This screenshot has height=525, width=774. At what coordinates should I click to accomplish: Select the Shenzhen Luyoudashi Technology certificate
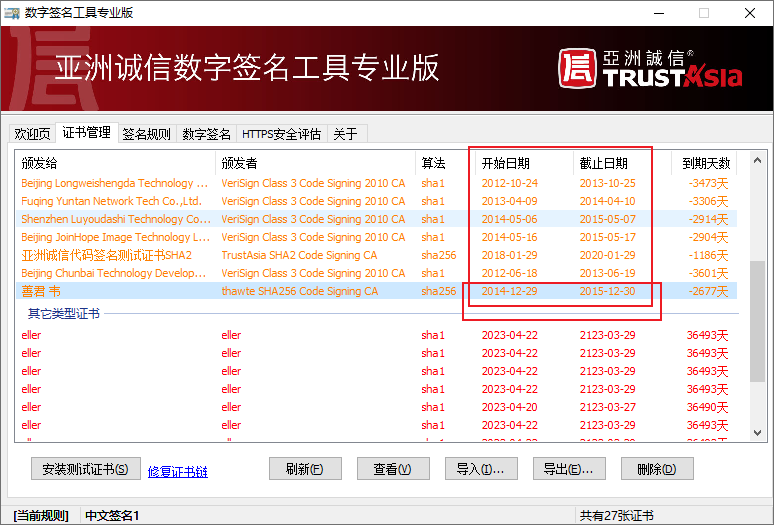coord(376,219)
